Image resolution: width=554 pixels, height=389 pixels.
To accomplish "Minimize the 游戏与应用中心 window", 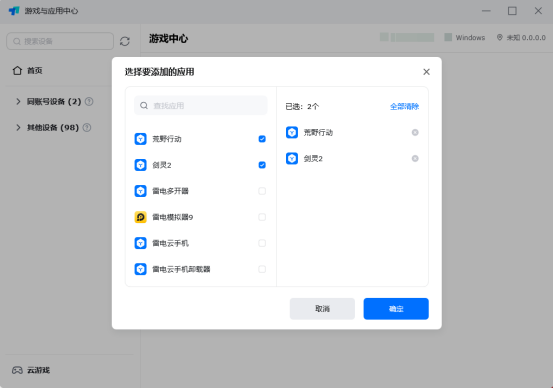I will point(486,11).
